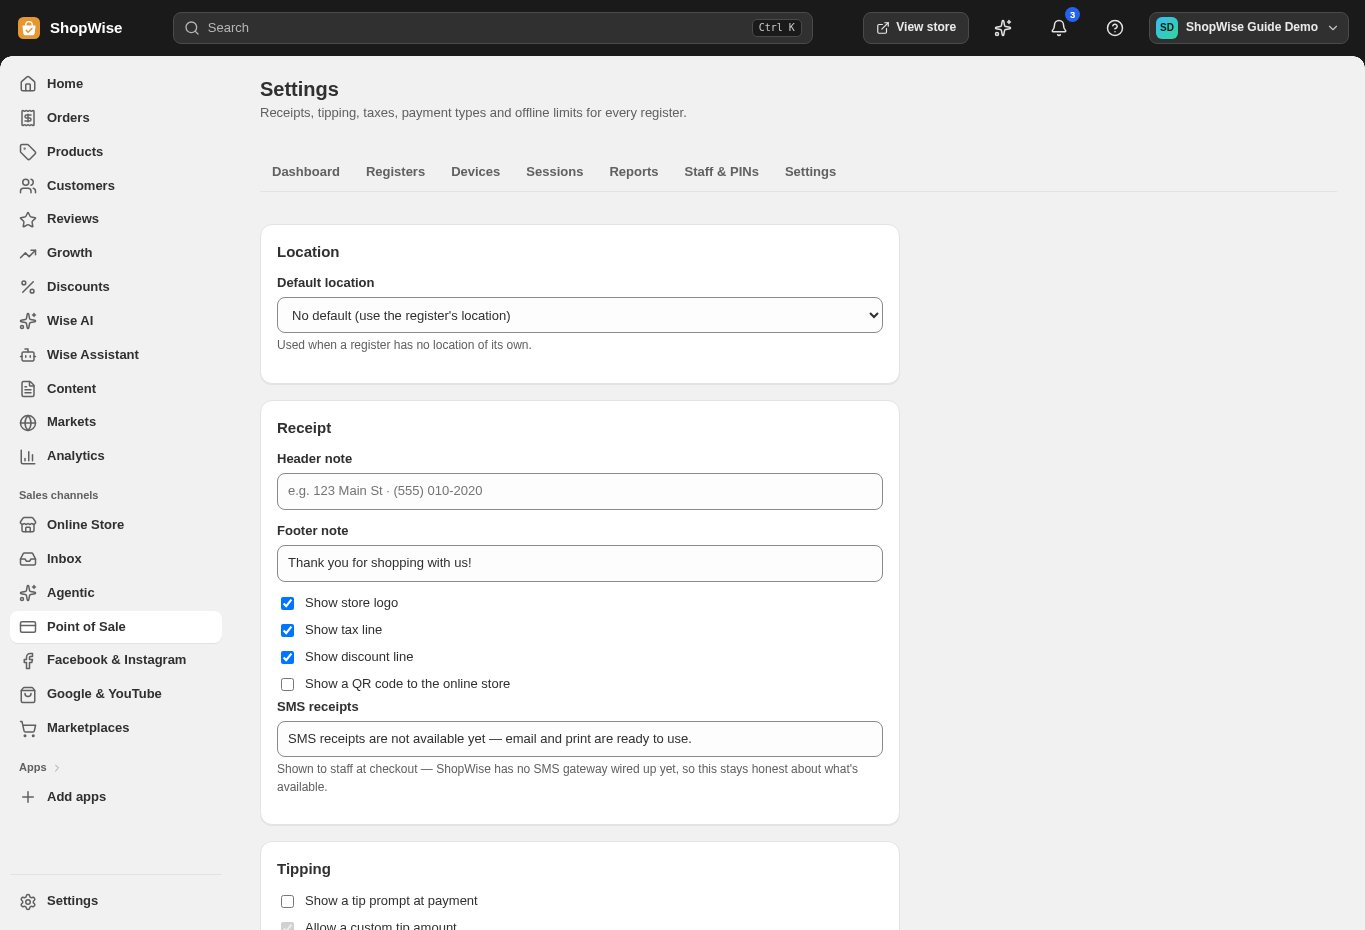Click into the SMS receipts field
This screenshot has width=1365, height=930.
pos(580,739)
